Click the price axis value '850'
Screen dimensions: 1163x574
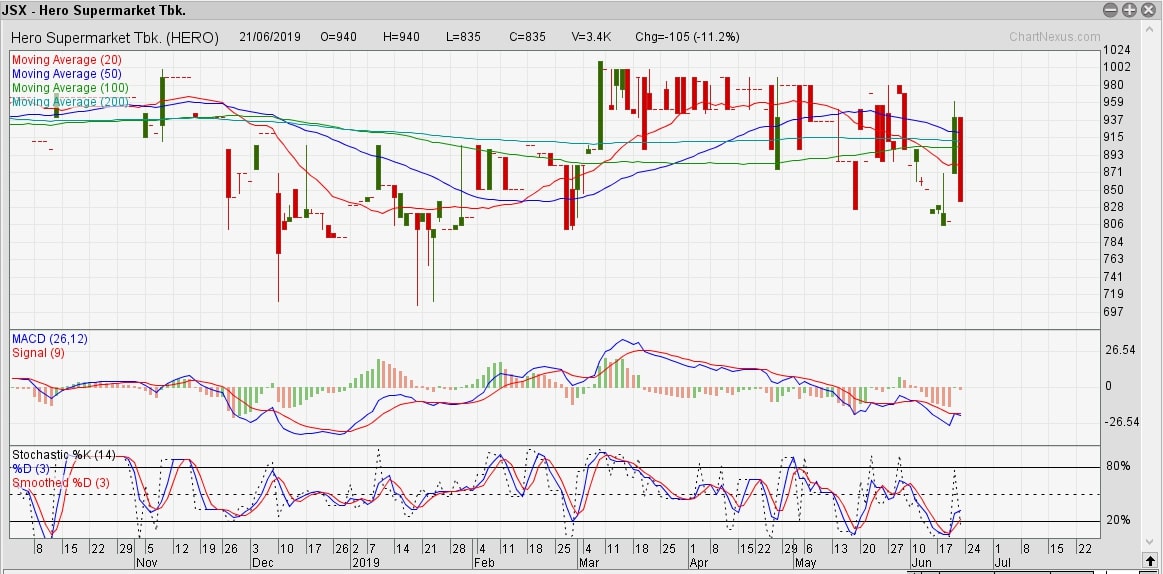[x=1115, y=189]
